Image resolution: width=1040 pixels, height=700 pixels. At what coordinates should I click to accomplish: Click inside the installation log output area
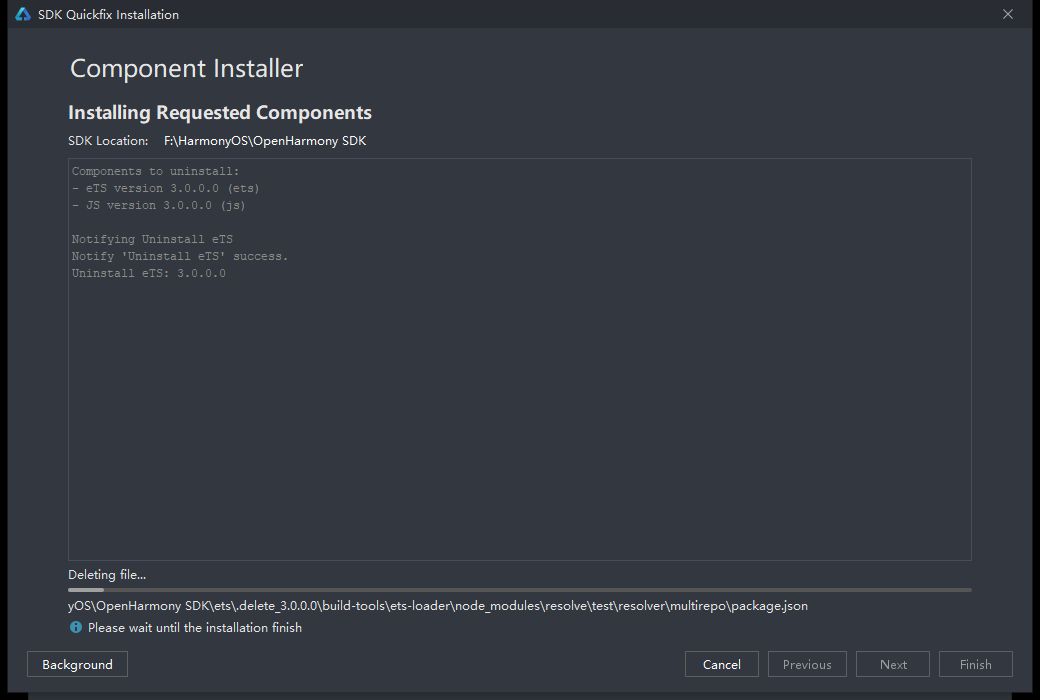(519, 359)
